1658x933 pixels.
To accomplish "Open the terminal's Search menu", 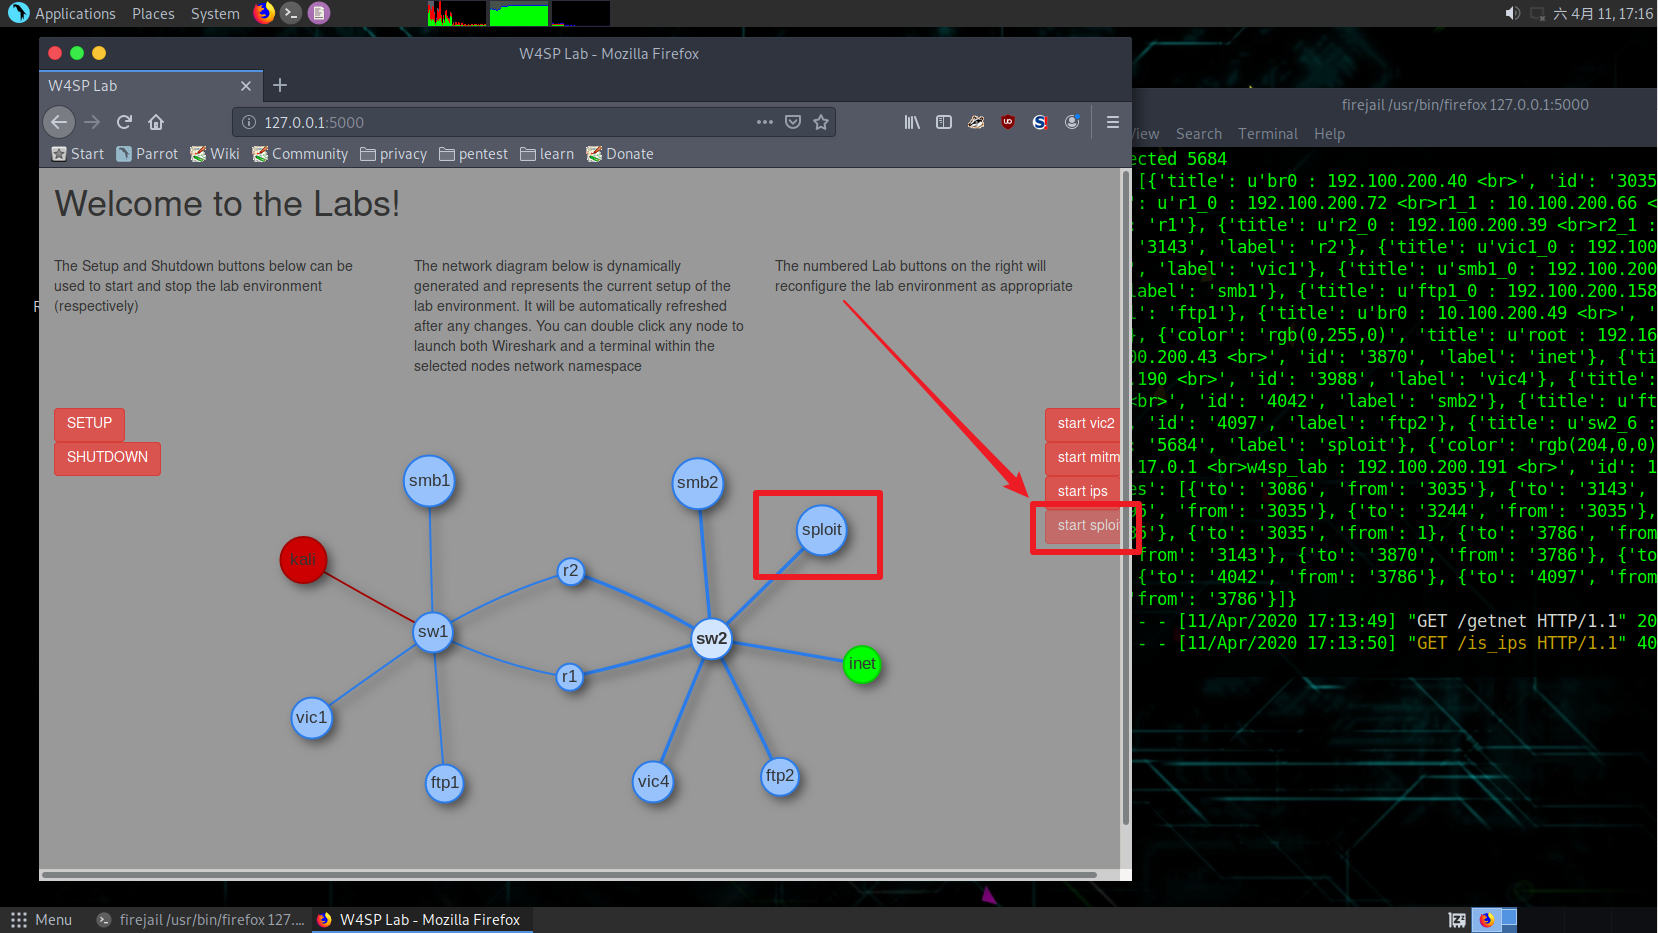I will pyautogui.click(x=1199, y=134).
